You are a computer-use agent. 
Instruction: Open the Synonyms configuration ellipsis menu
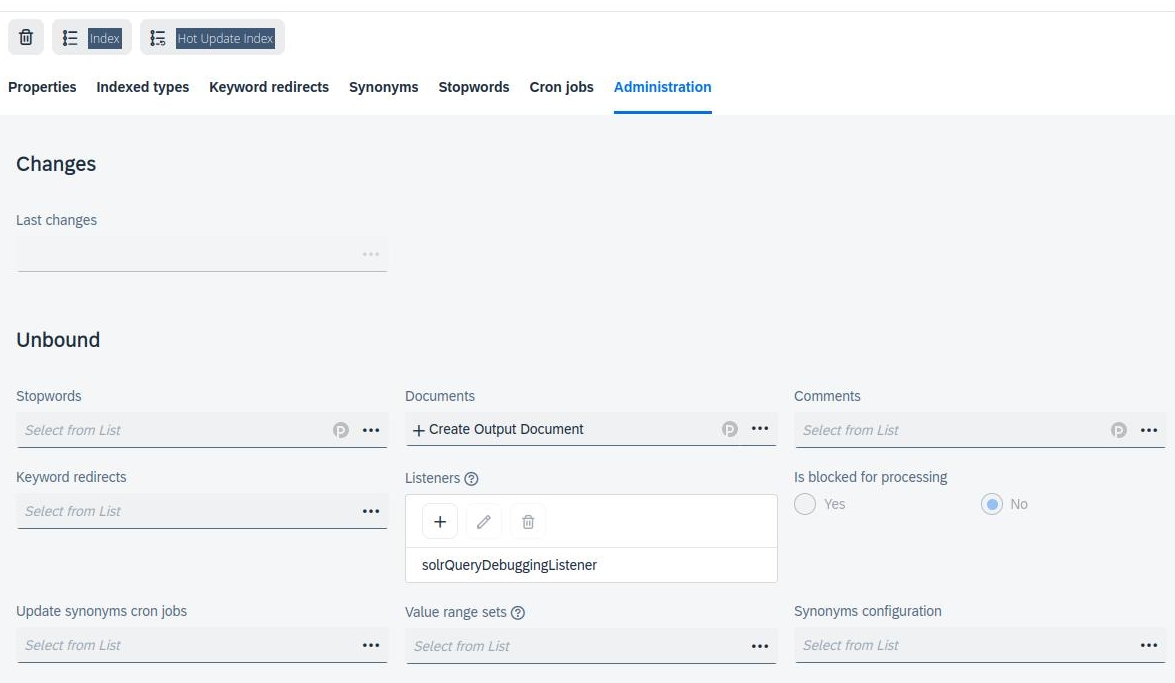[x=1149, y=645]
